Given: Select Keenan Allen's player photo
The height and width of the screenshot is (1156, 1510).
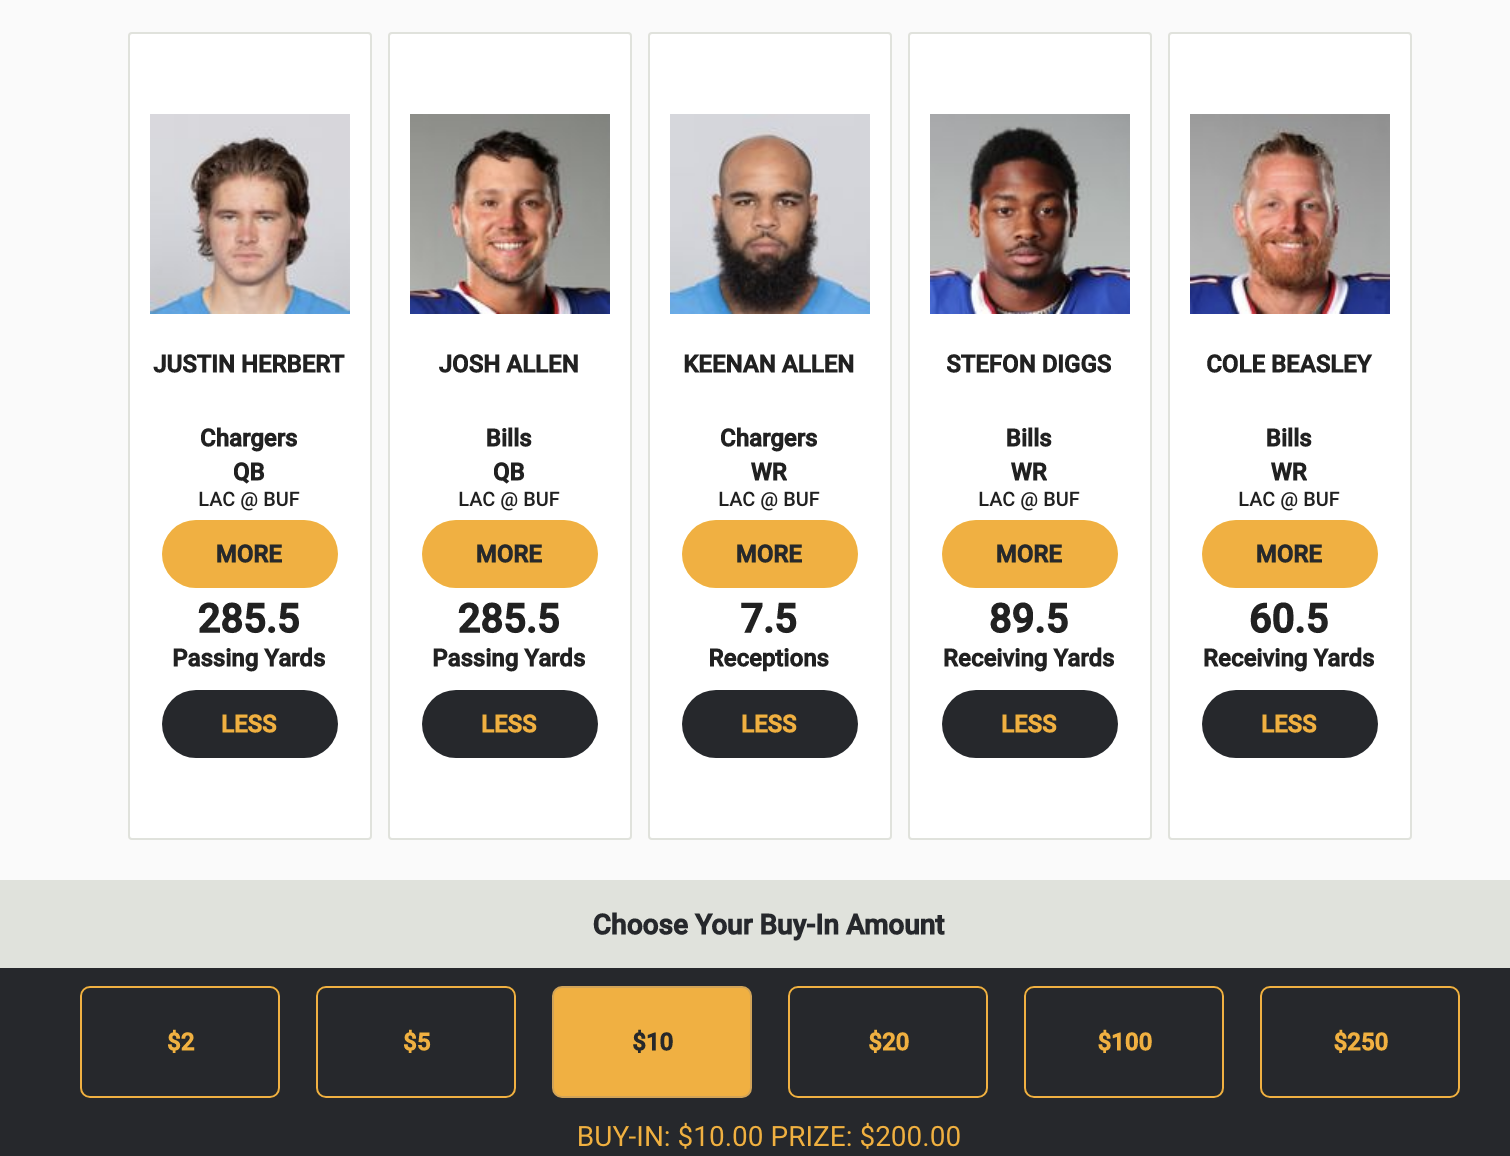Looking at the screenshot, I should point(770,213).
